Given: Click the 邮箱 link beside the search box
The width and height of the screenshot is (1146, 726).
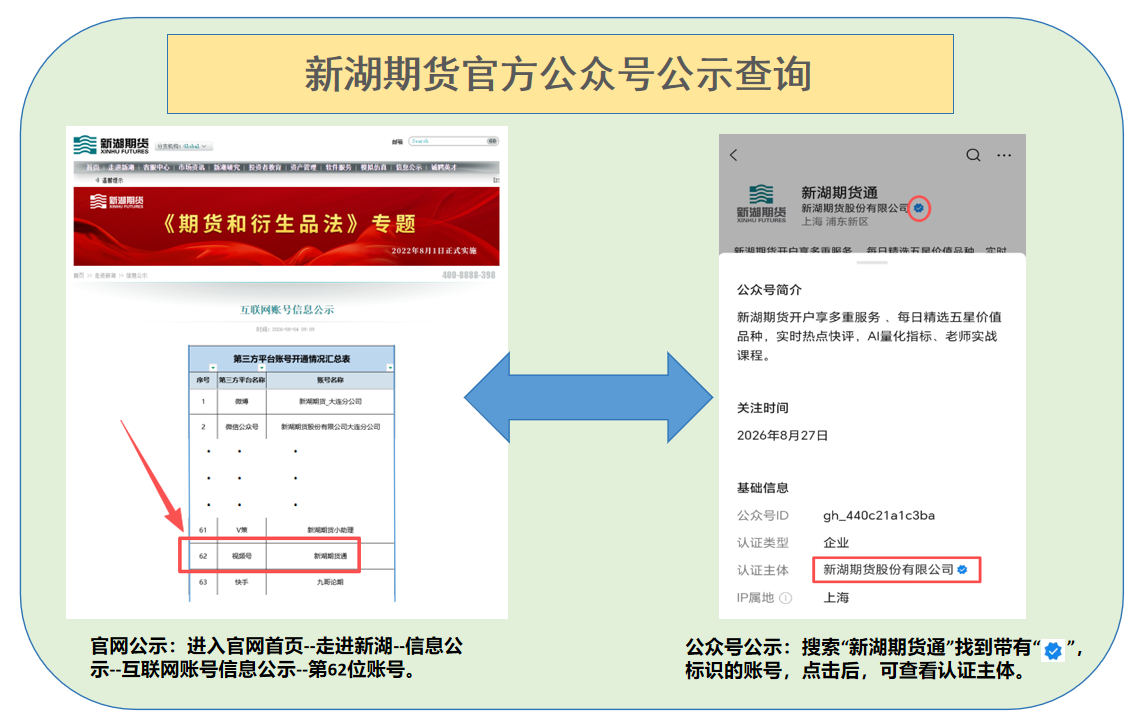Looking at the screenshot, I should click(397, 142).
